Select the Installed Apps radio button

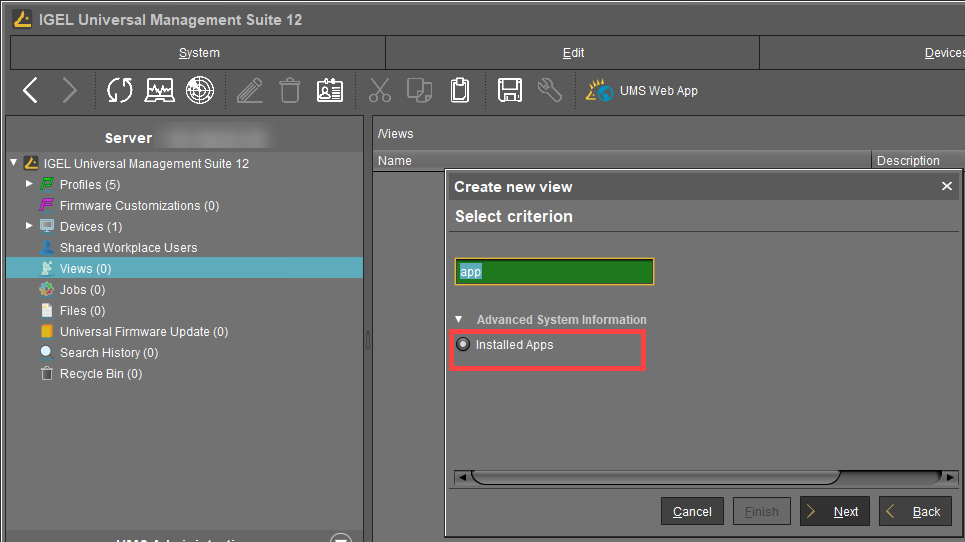(463, 345)
